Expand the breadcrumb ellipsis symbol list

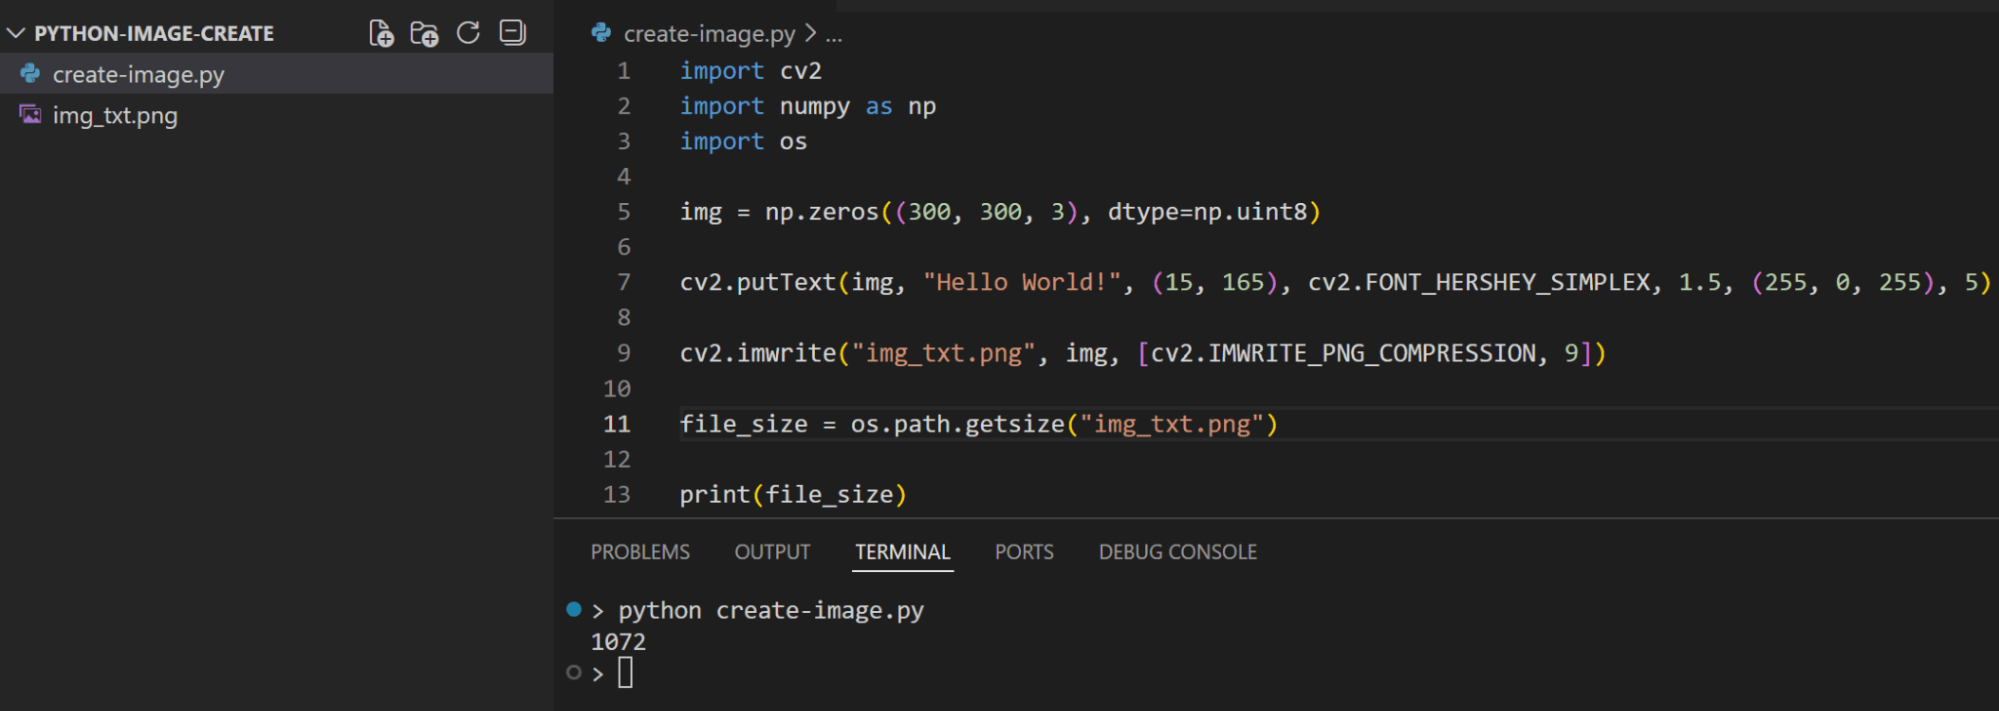[834, 35]
